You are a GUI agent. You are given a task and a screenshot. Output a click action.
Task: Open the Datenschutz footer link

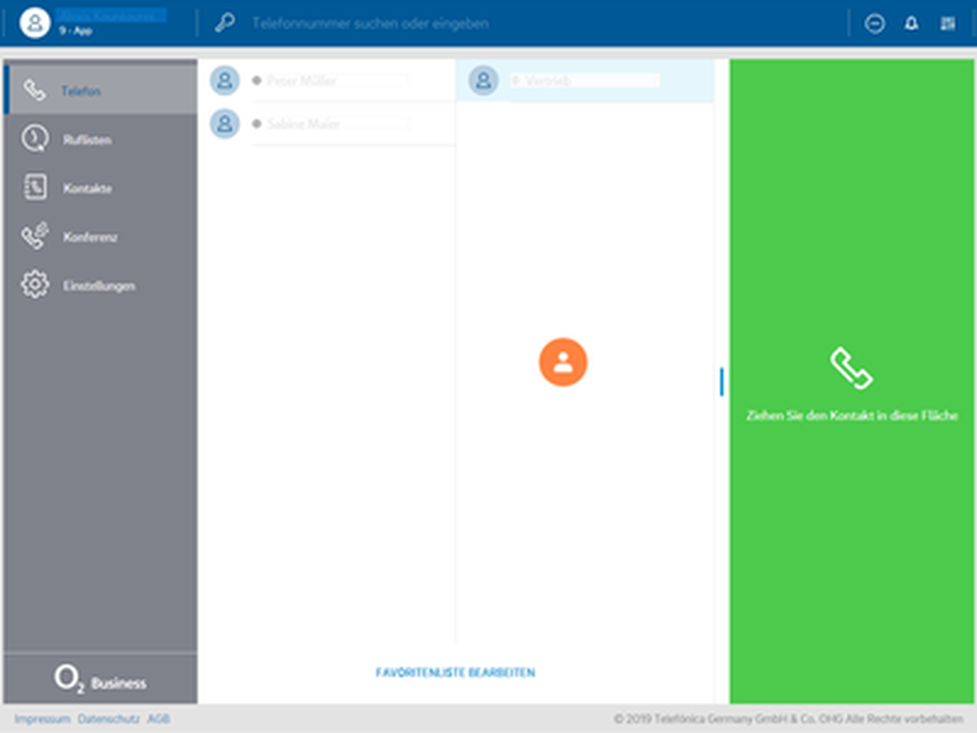point(108,719)
